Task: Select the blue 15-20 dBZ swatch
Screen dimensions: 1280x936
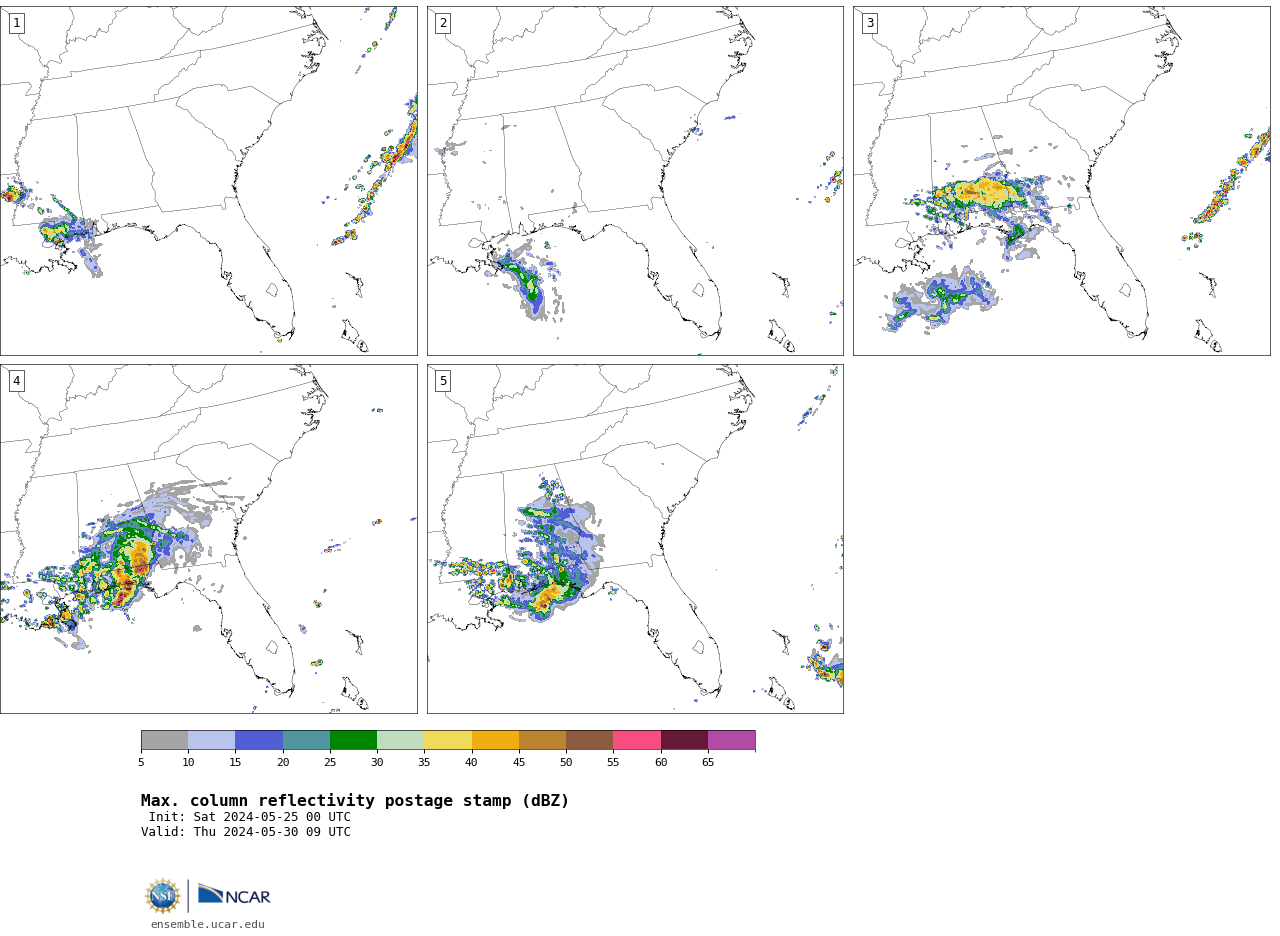Action: click(259, 740)
